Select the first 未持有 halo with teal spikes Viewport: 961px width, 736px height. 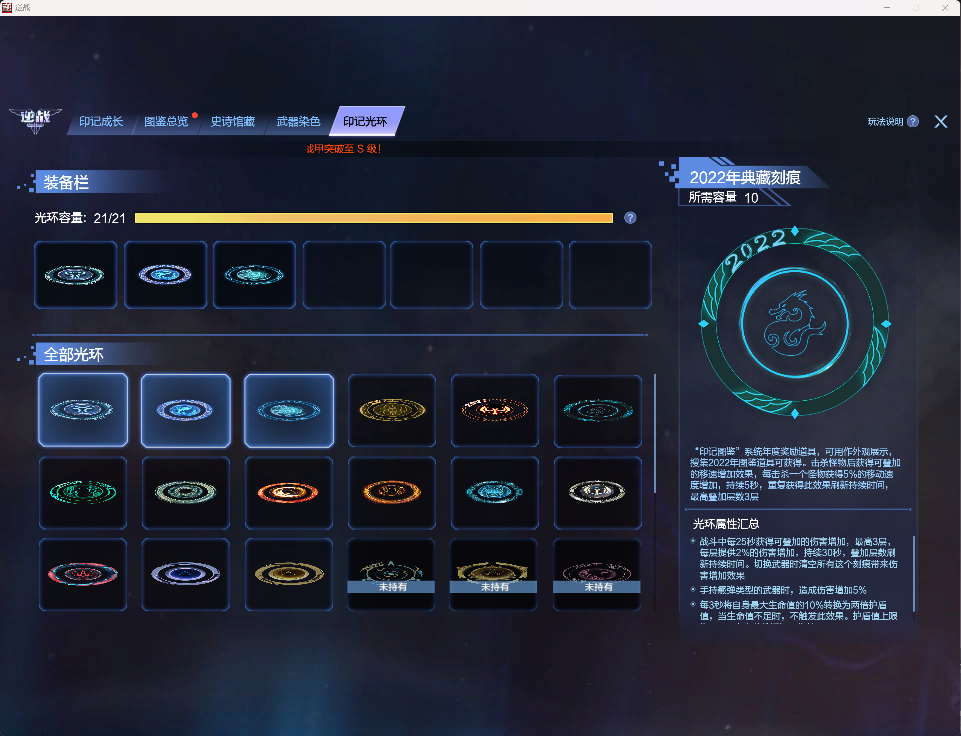pos(392,574)
